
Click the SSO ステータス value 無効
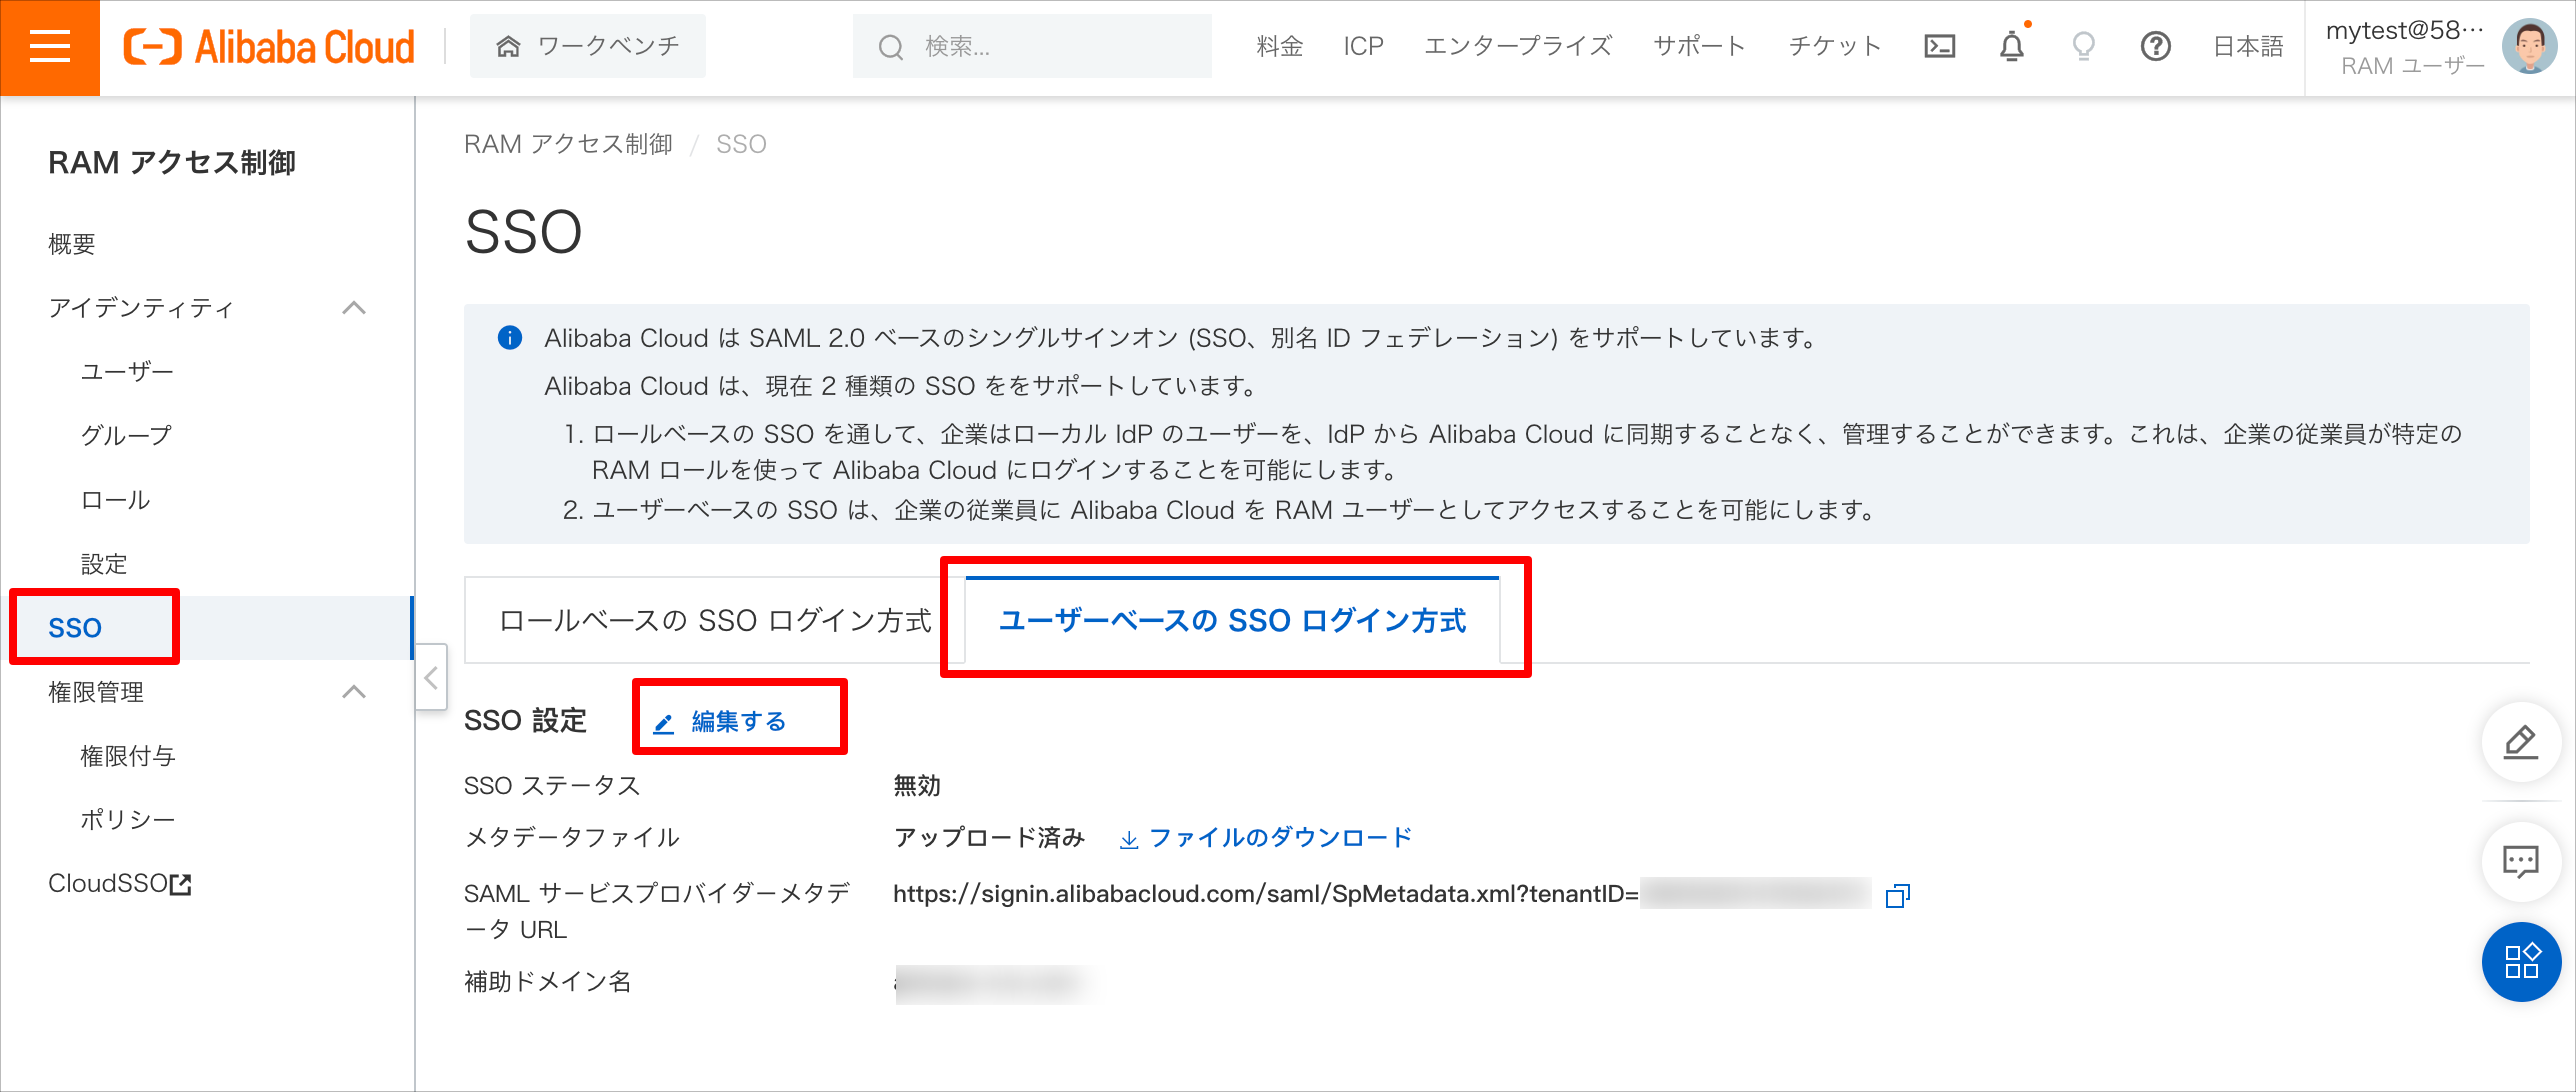917,785
